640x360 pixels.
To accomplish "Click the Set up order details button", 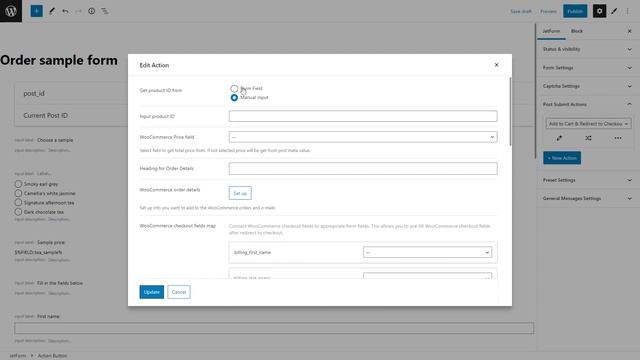I will click(240, 193).
